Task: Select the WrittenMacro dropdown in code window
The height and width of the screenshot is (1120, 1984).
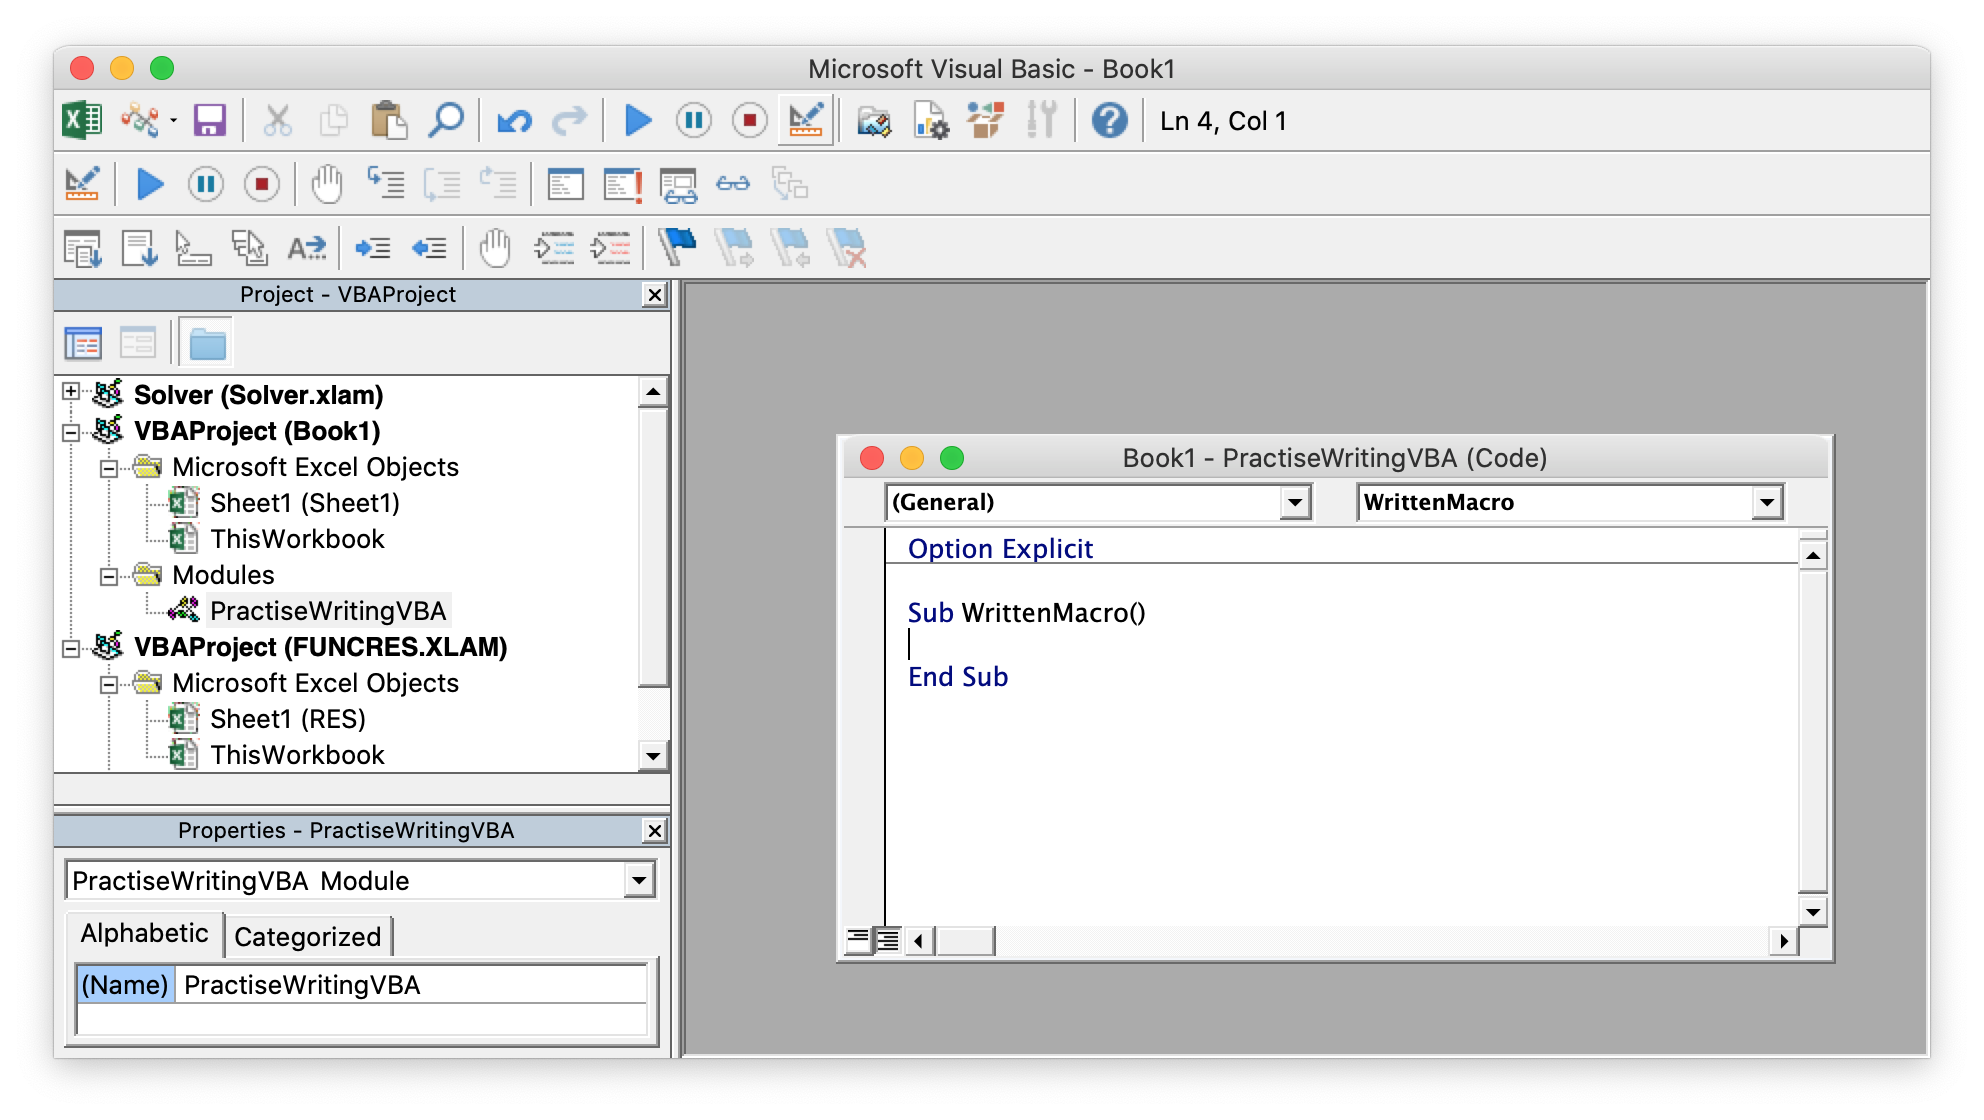Action: [x=1566, y=501]
